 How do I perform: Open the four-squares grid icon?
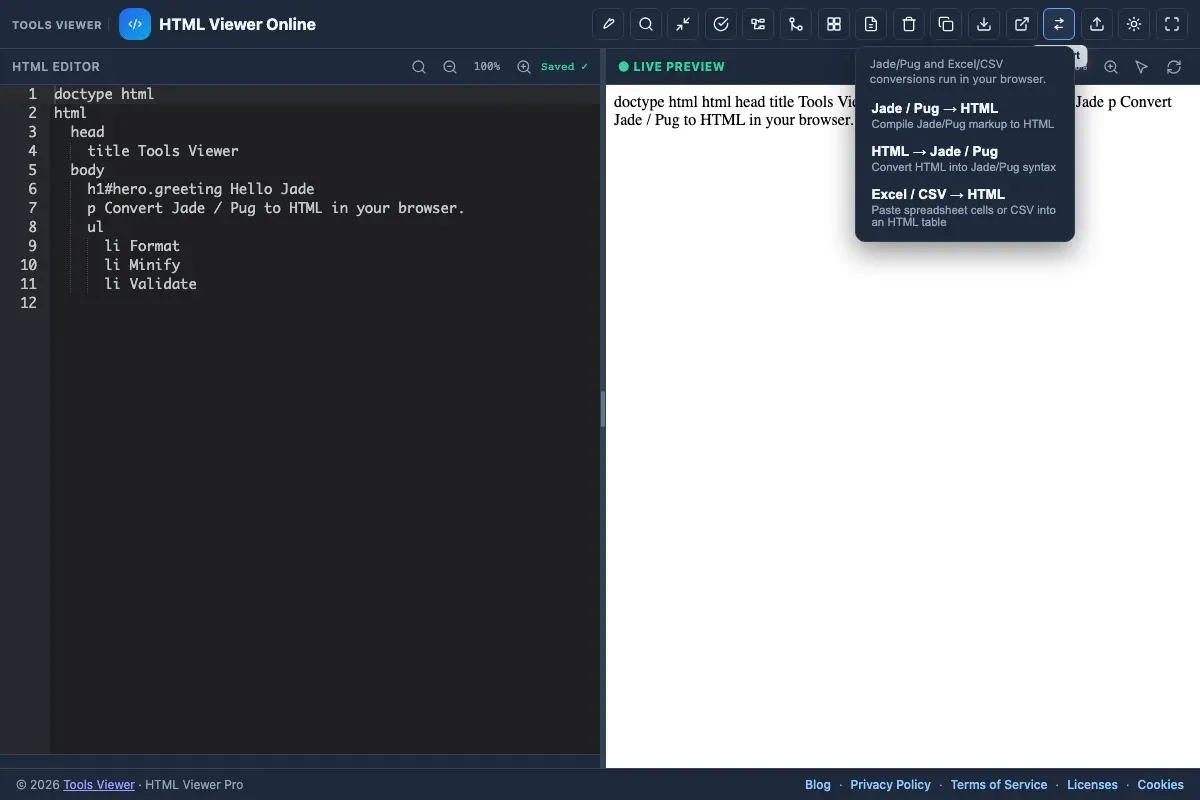click(x=833, y=24)
